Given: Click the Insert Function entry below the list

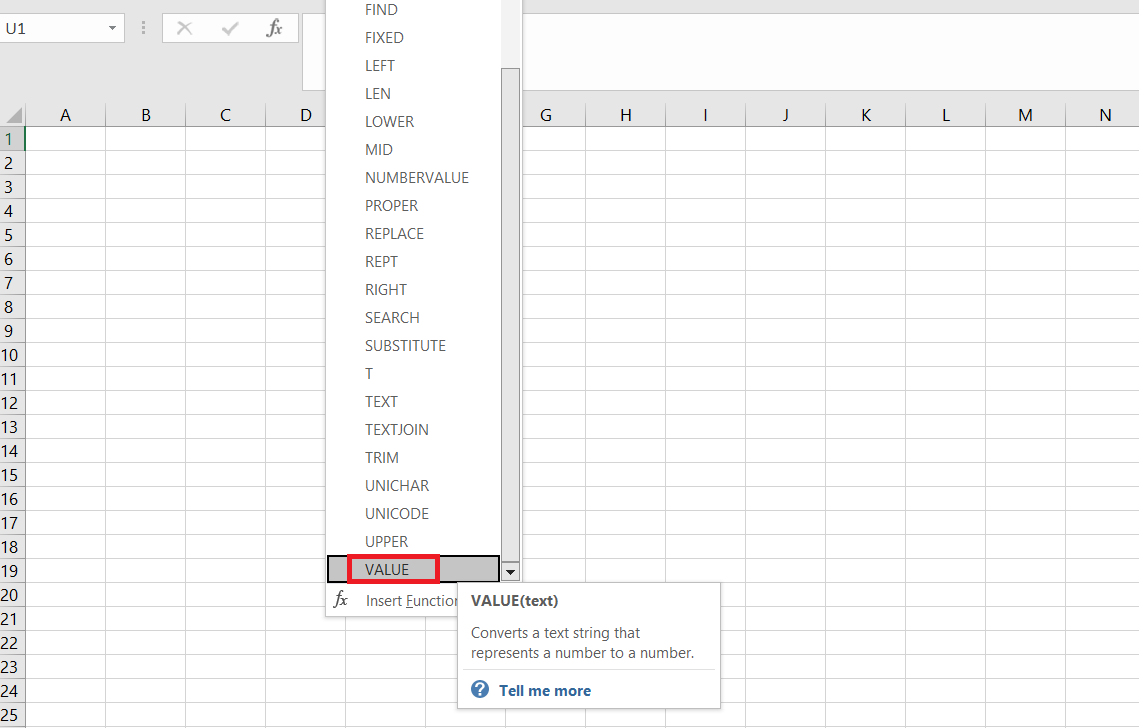Looking at the screenshot, I should (404, 601).
